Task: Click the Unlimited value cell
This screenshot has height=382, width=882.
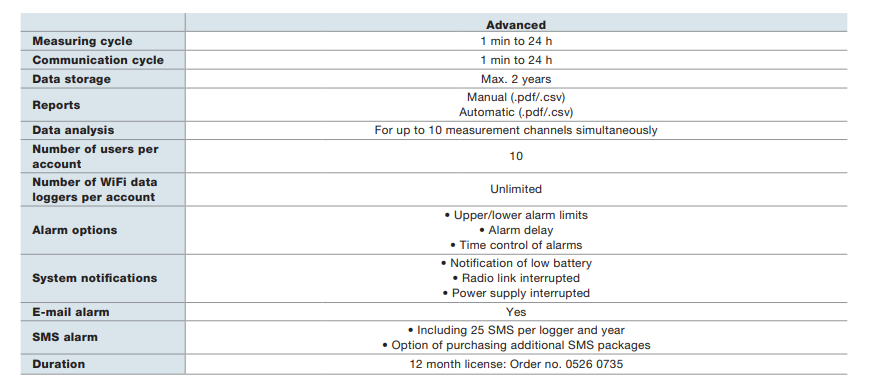Action: pyautogui.click(x=516, y=189)
